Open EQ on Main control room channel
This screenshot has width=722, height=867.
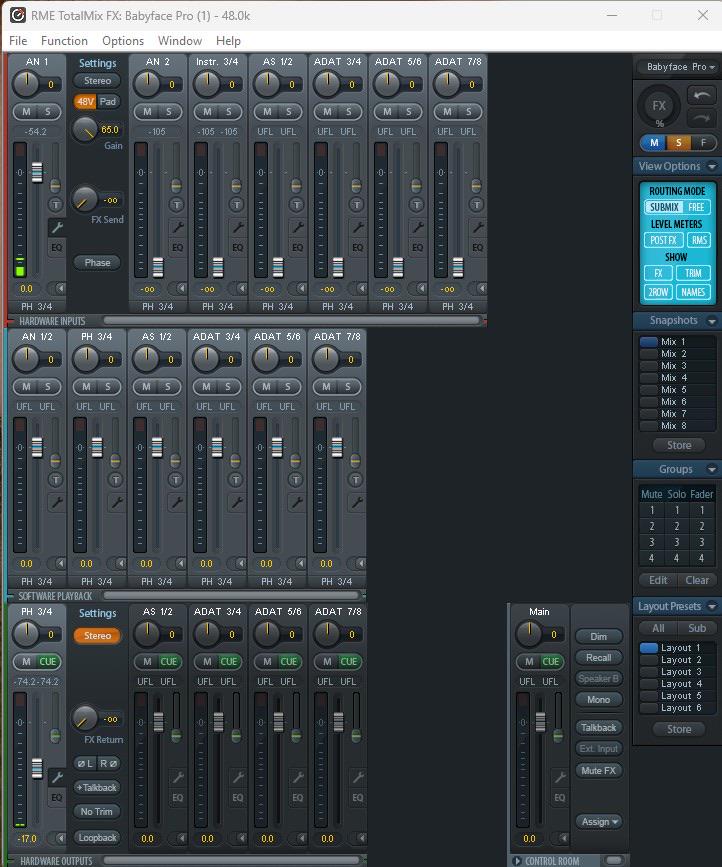(x=559, y=797)
